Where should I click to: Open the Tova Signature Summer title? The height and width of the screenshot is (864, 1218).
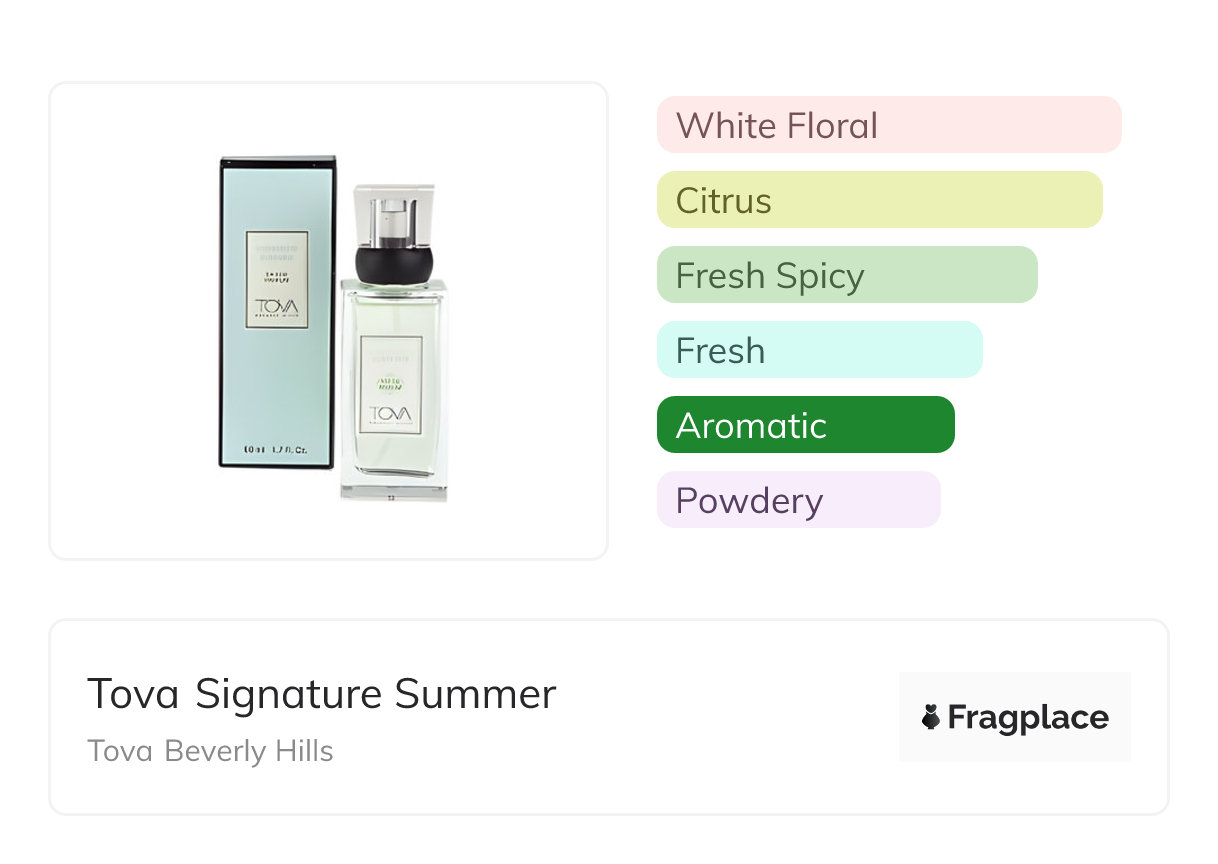(x=321, y=694)
